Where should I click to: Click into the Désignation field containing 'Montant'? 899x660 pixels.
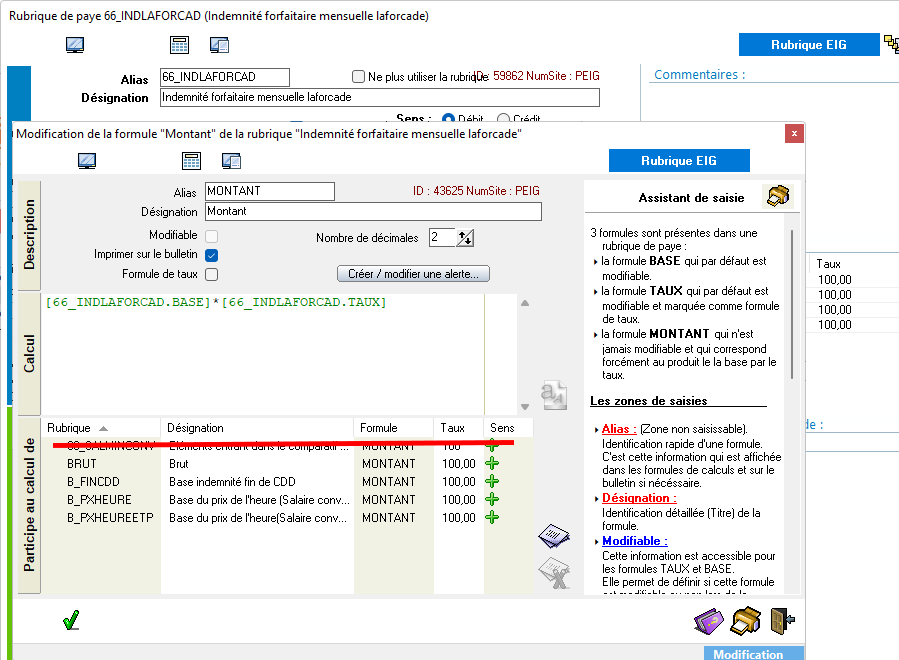[x=372, y=212]
